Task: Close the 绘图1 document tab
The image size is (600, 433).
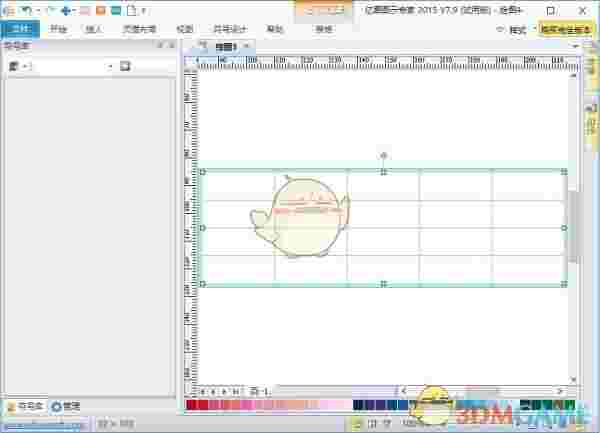Action: [x=247, y=46]
